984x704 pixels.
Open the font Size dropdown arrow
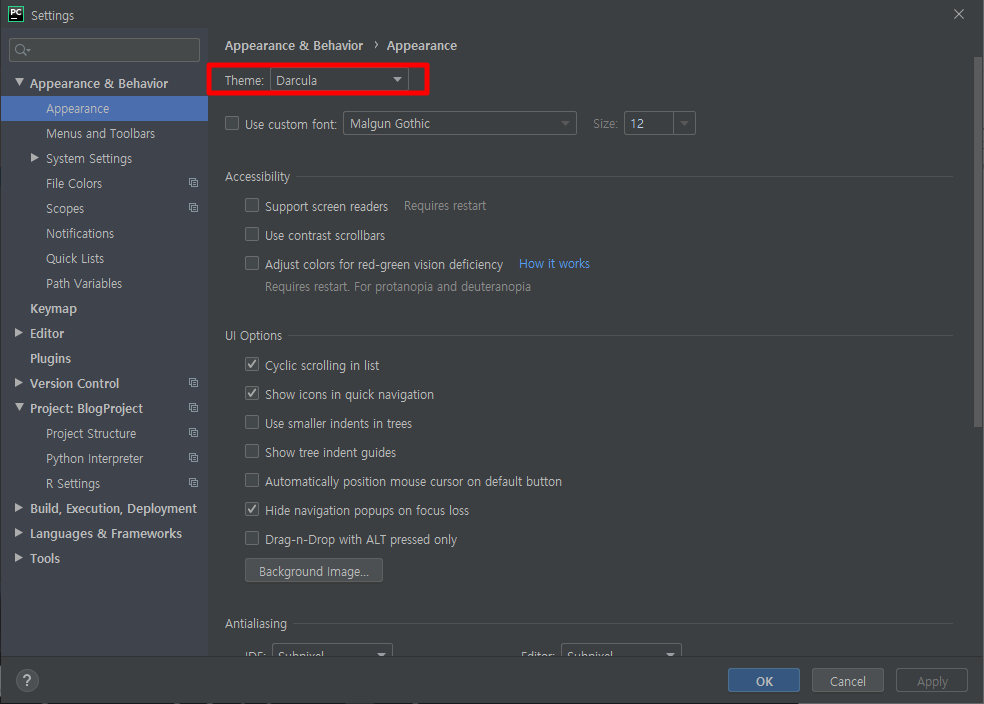(x=684, y=124)
